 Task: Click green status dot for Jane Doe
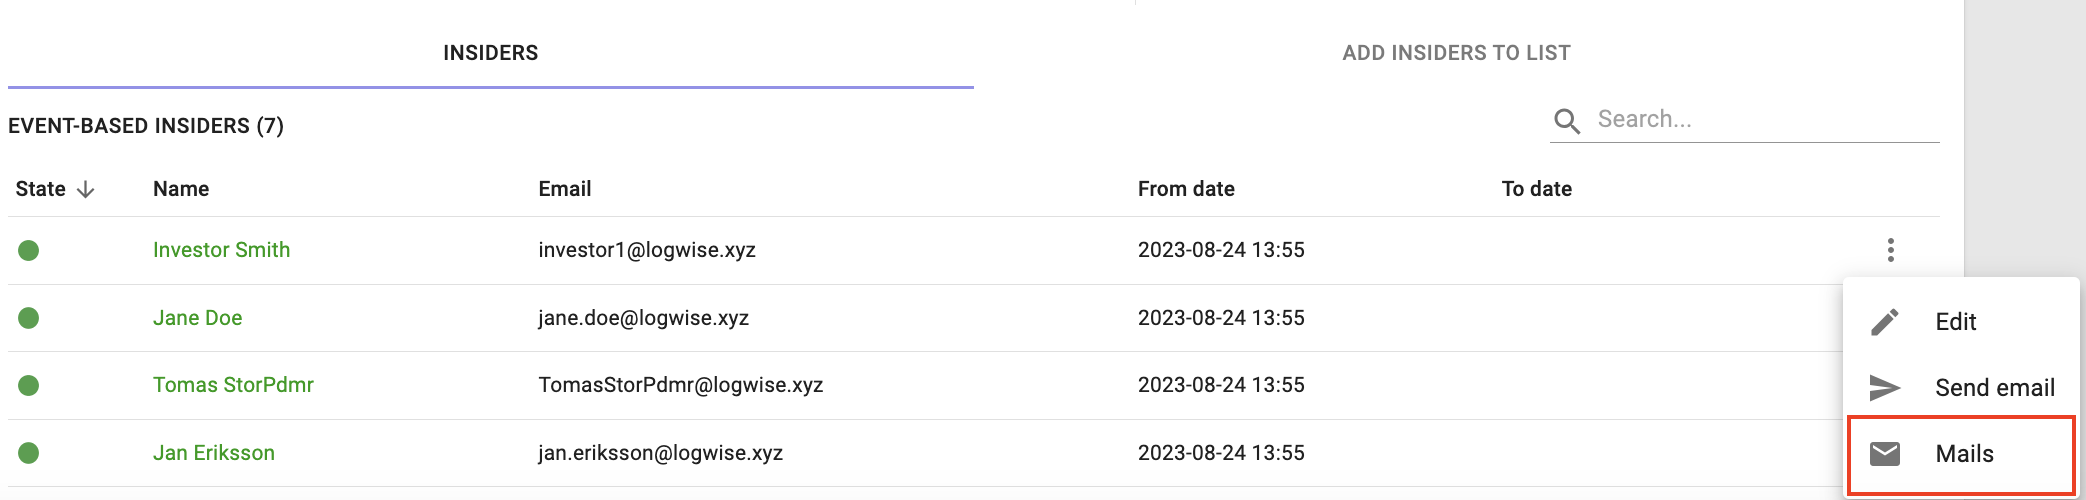(x=29, y=318)
